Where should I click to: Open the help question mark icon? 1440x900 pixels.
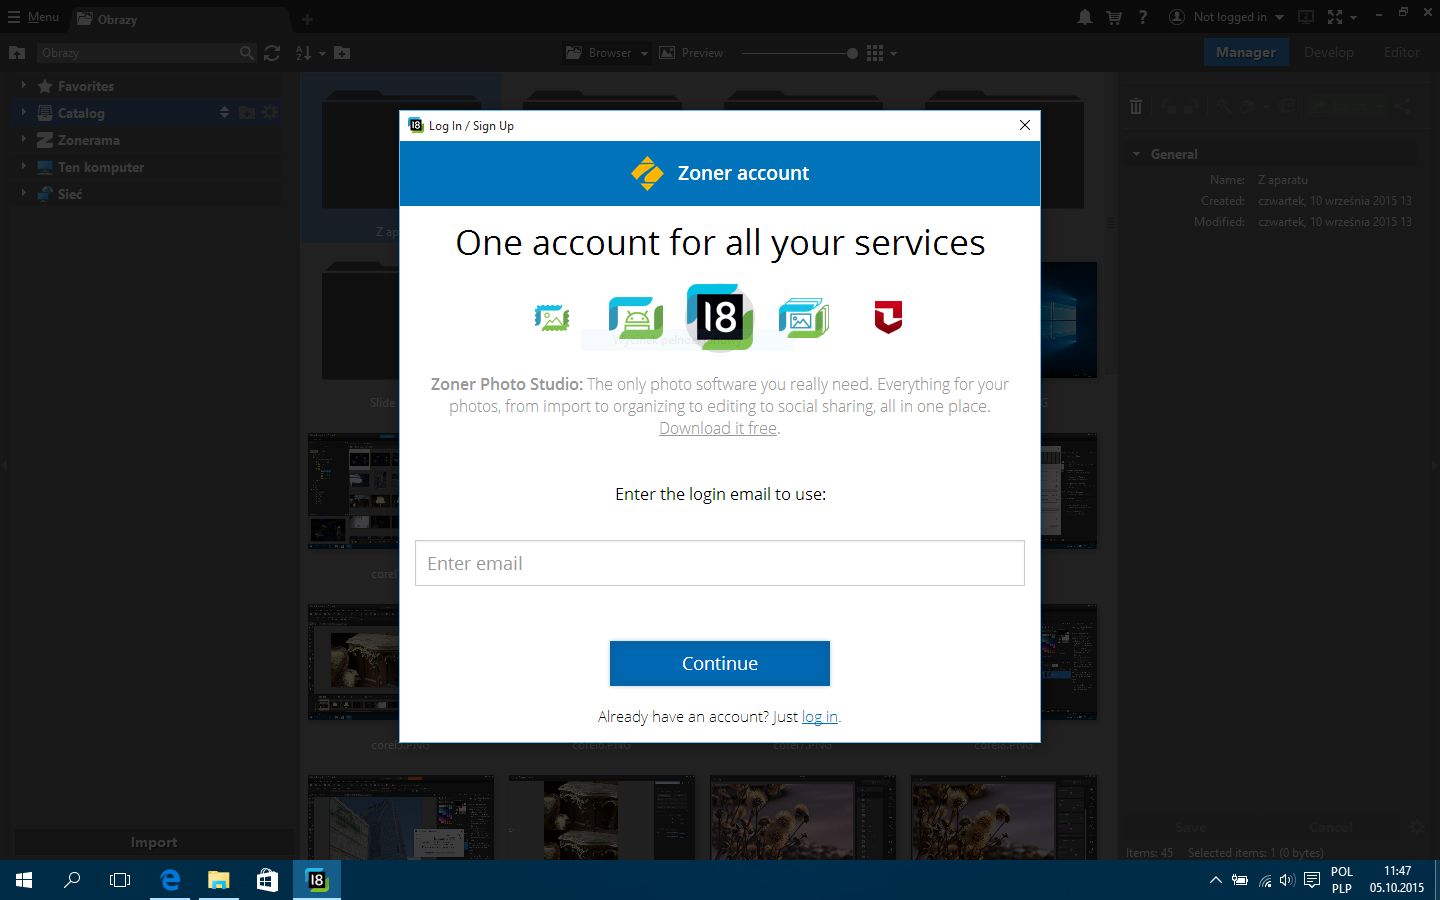tap(1143, 17)
